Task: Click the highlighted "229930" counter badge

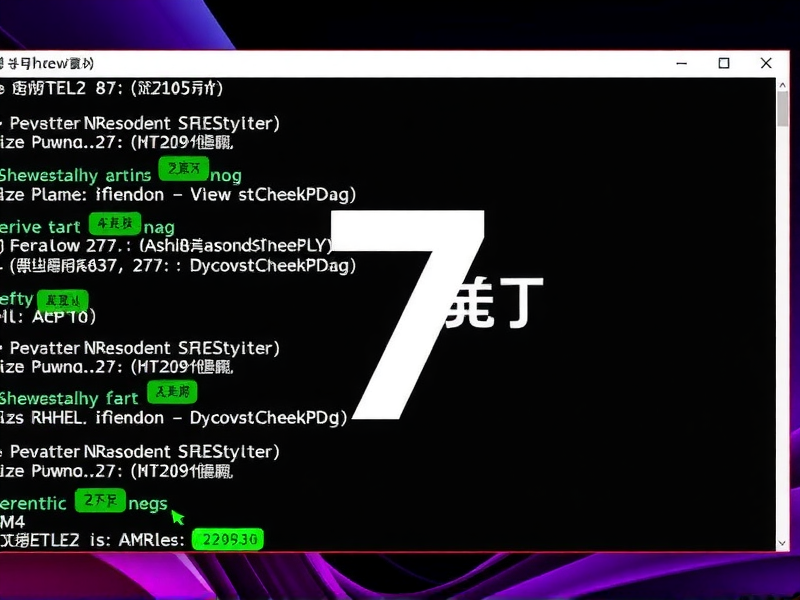Action: [230, 539]
